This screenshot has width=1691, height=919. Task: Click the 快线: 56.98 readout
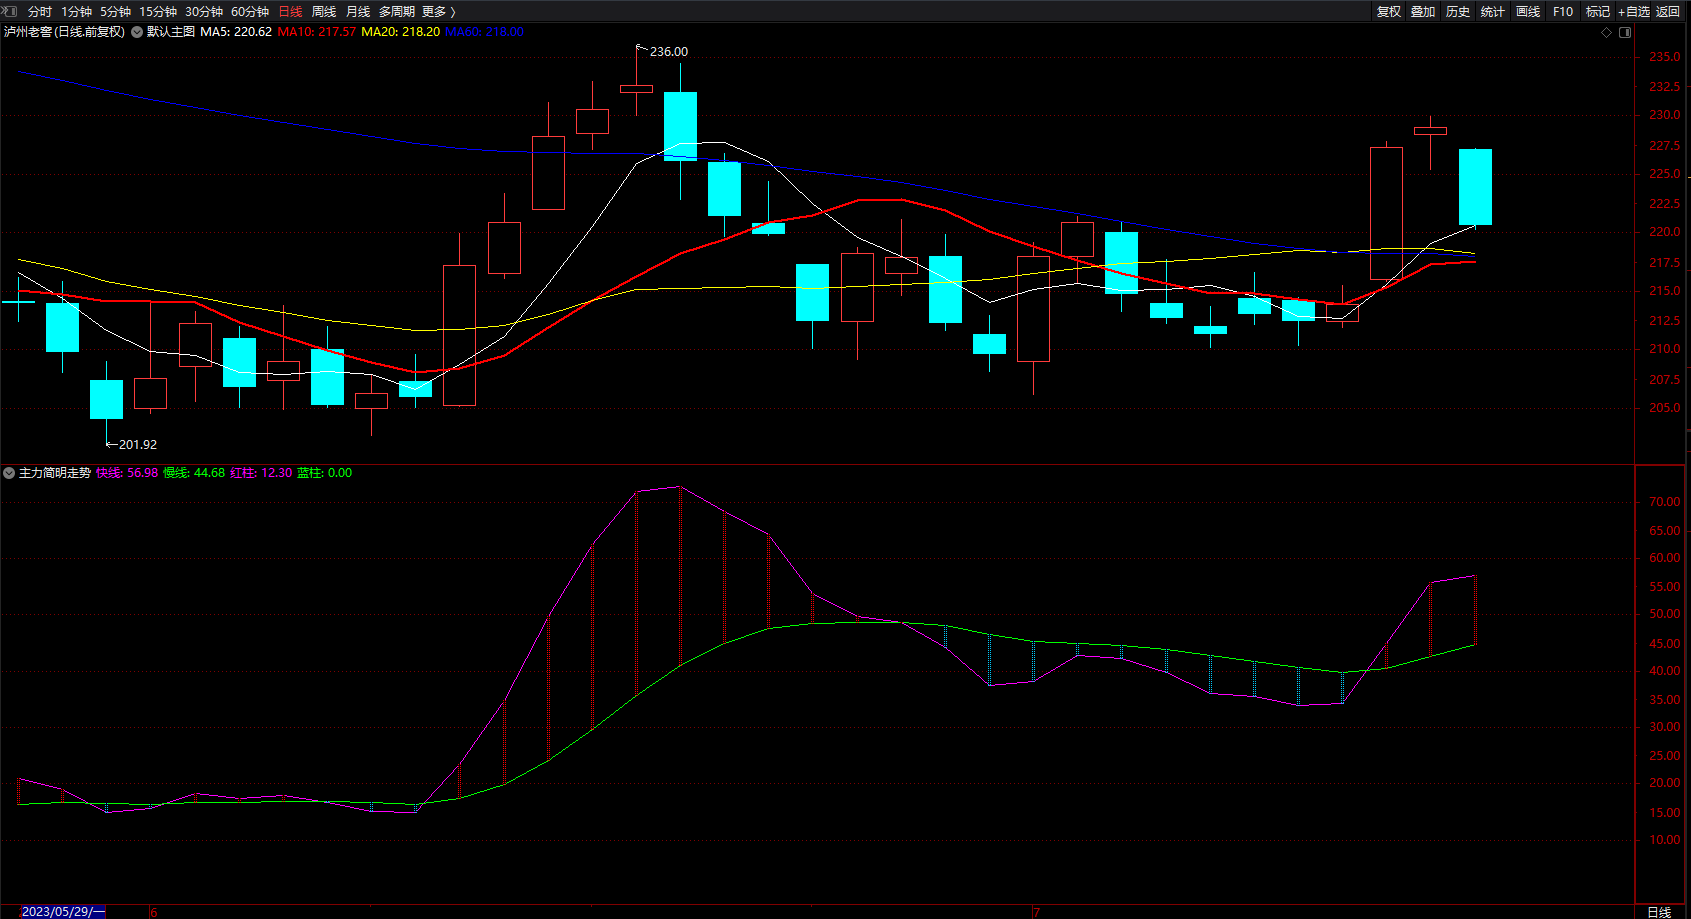pyautogui.click(x=127, y=473)
